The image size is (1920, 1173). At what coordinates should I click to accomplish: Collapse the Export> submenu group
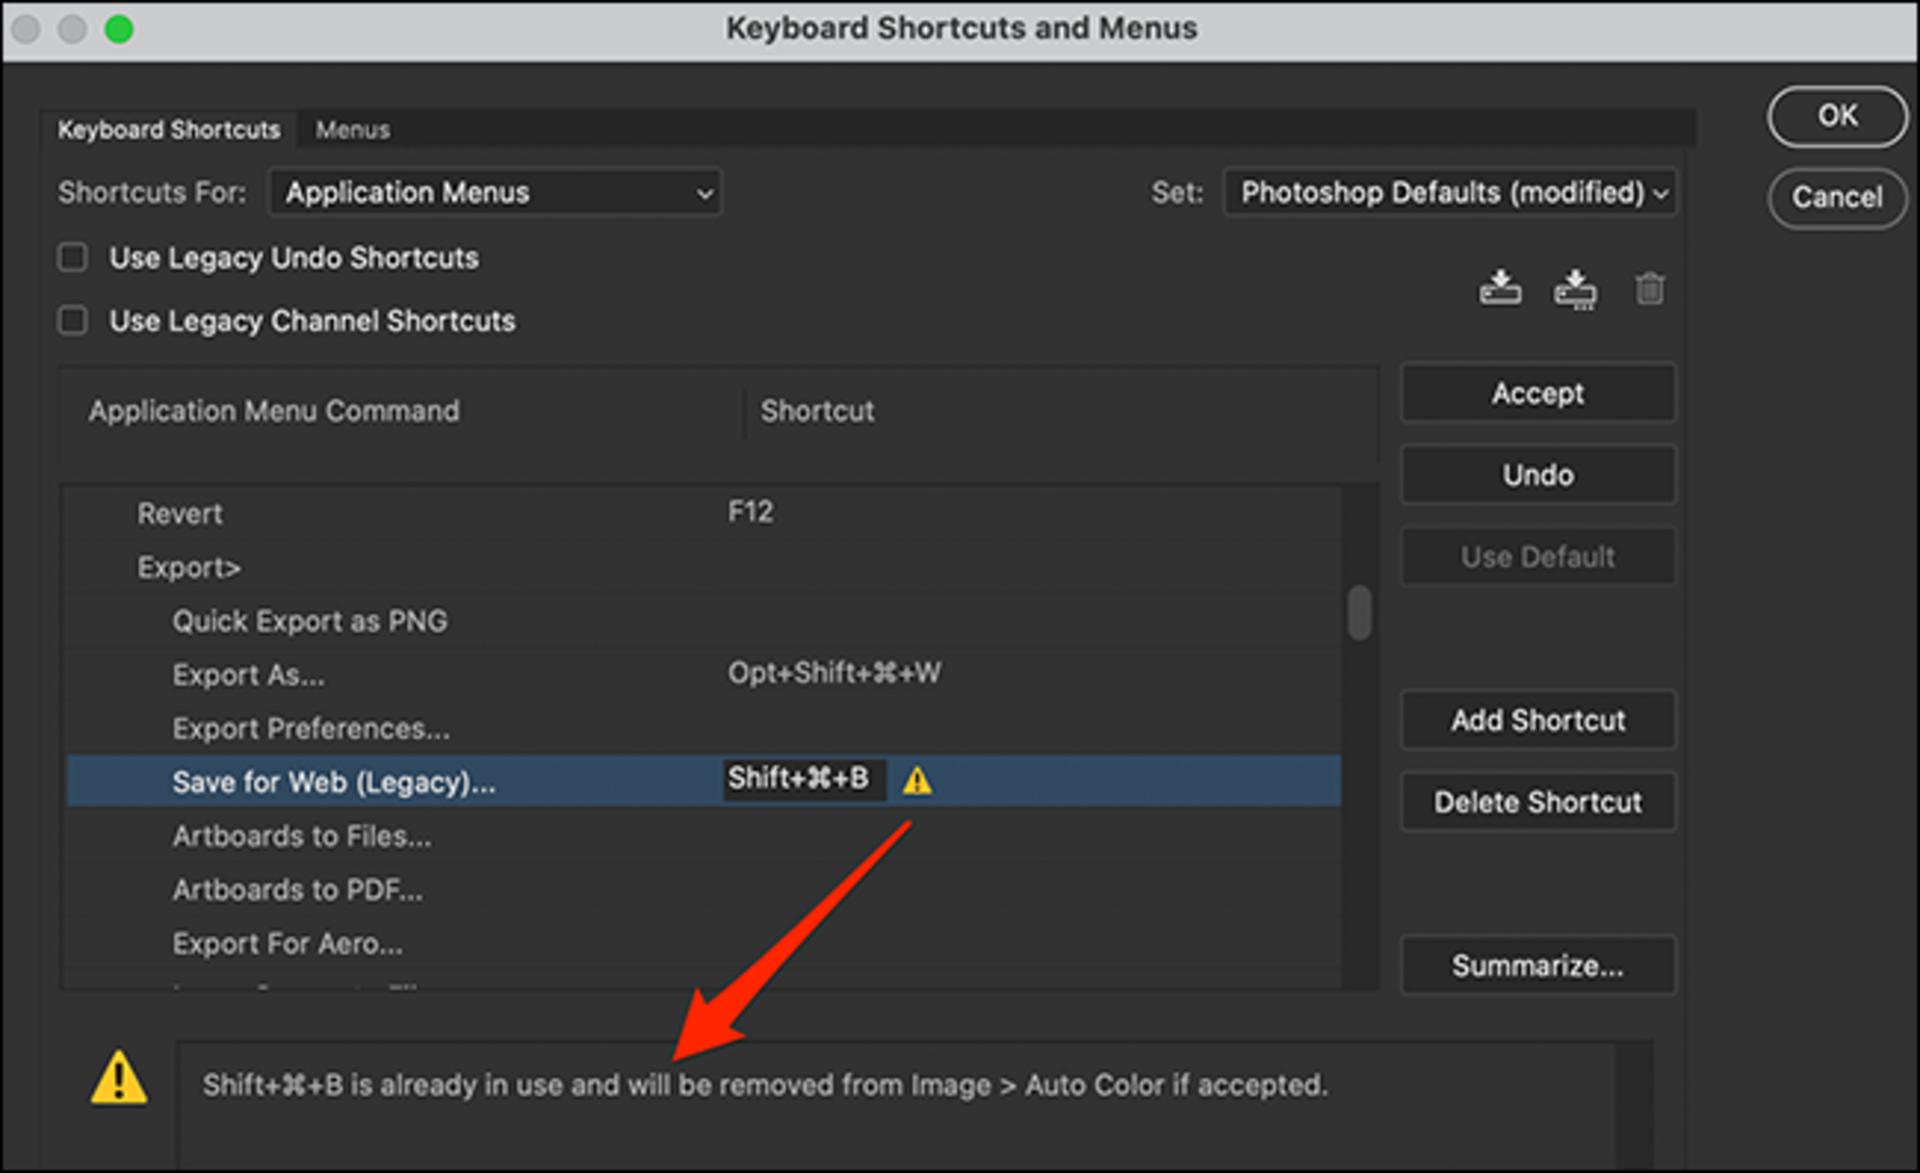189,567
